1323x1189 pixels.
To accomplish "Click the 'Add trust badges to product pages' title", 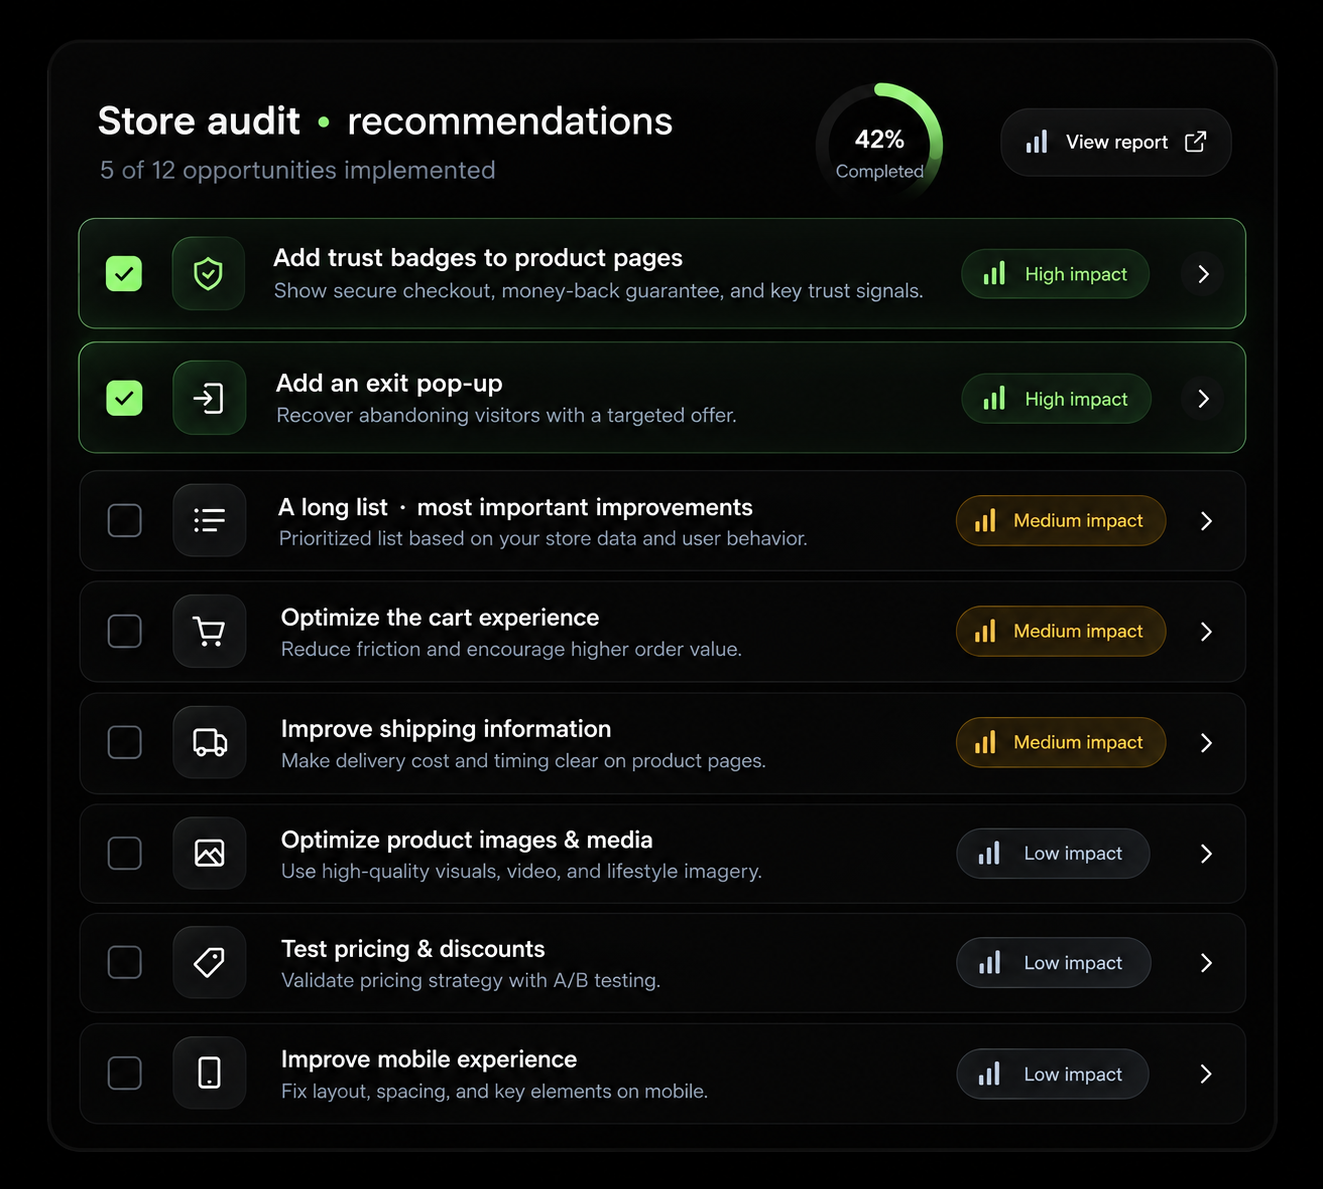I will (x=478, y=258).
